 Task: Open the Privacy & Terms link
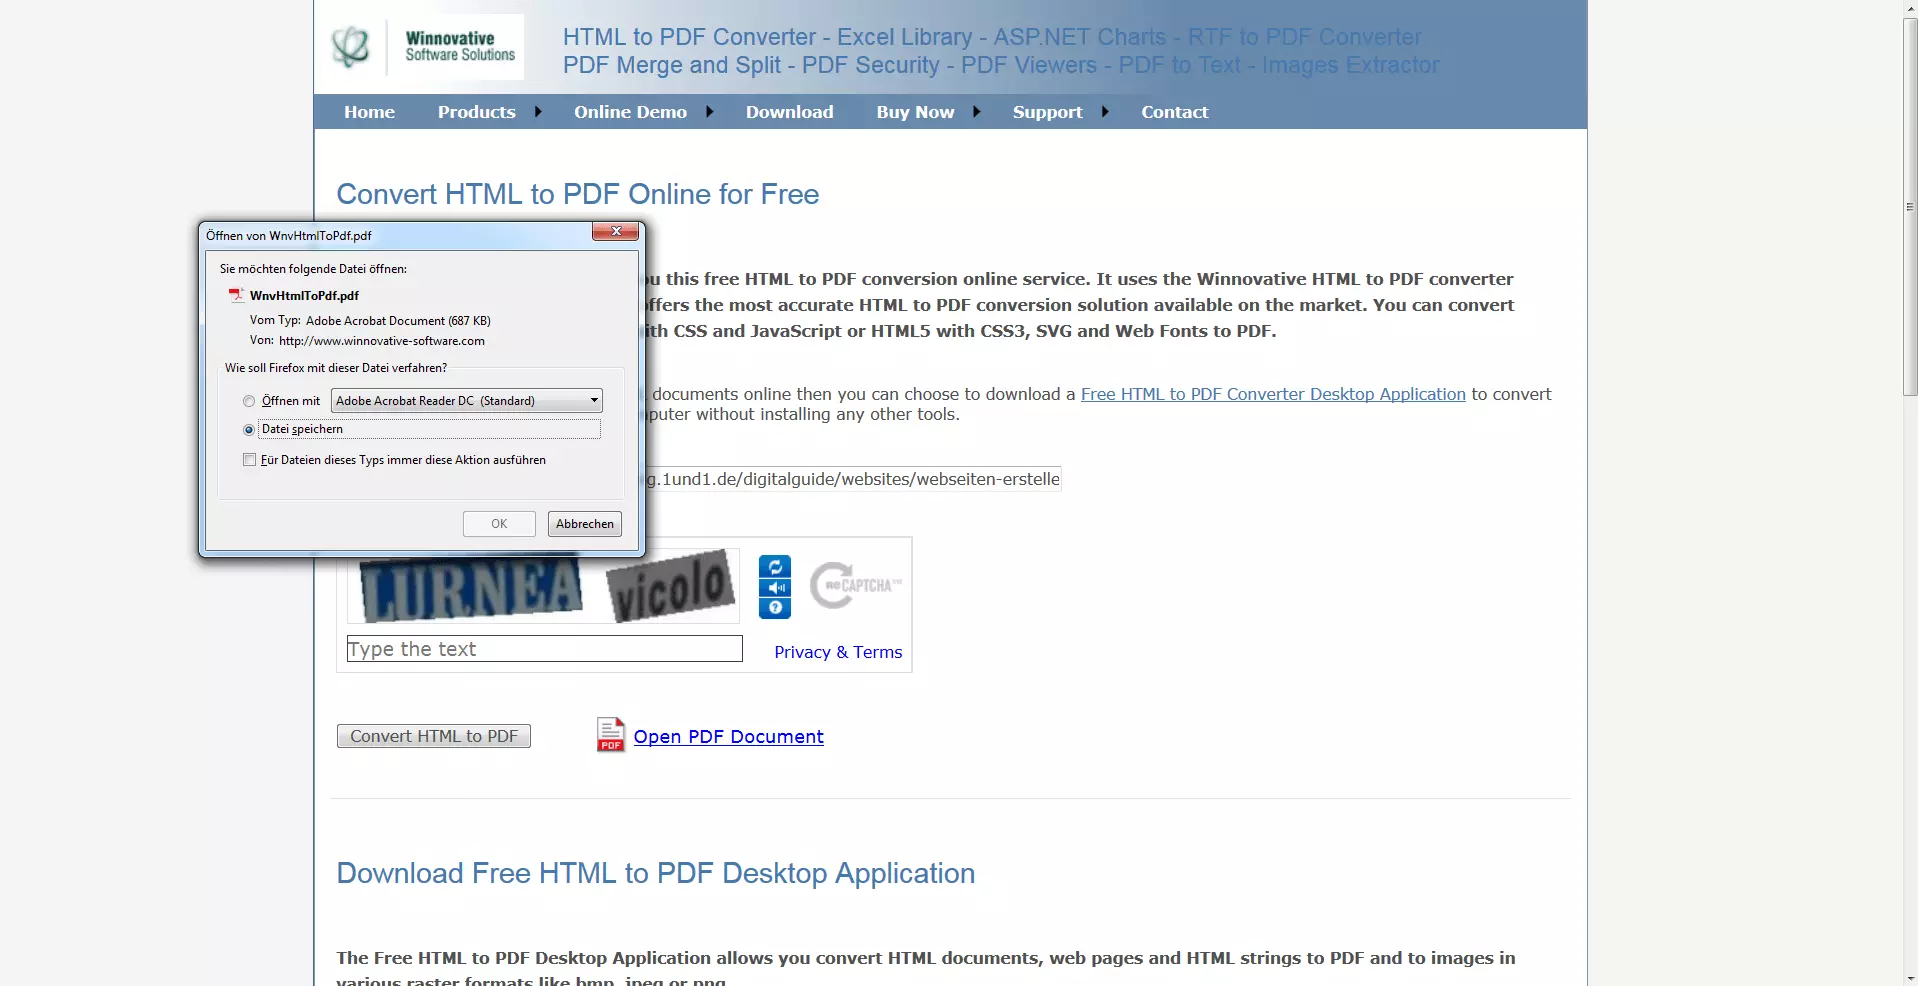(838, 652)
